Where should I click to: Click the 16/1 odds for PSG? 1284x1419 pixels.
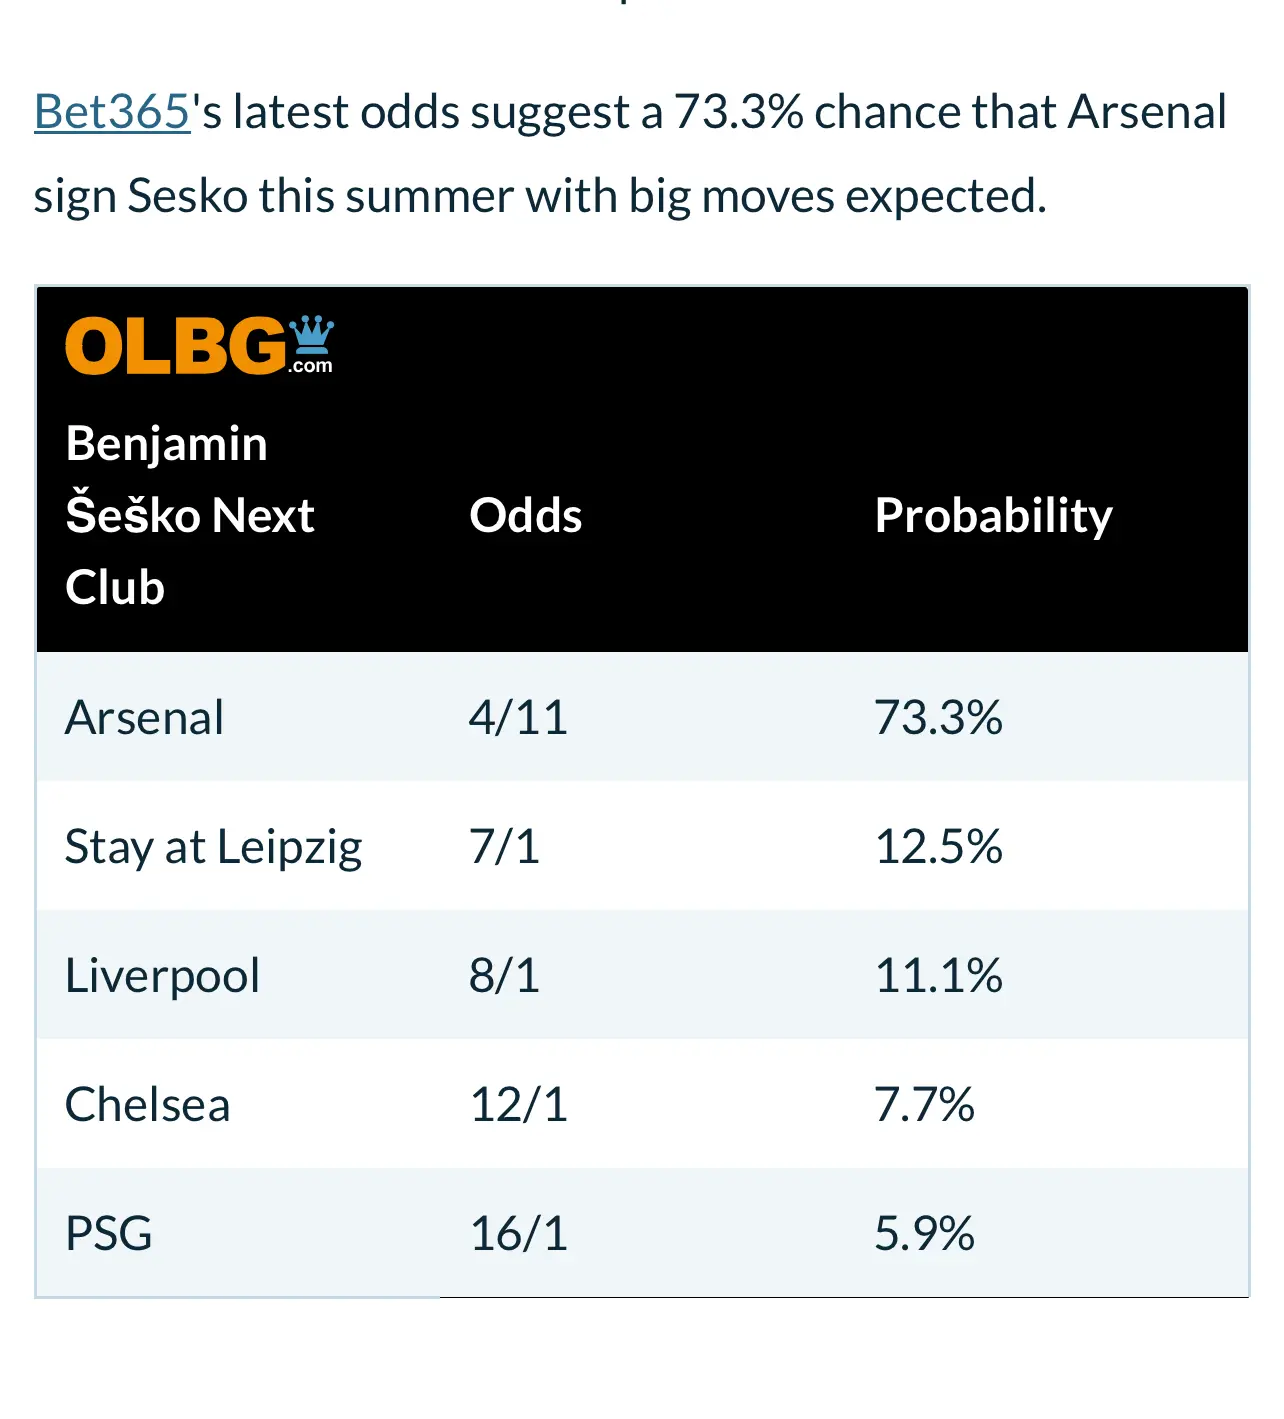pos(518,1233)
